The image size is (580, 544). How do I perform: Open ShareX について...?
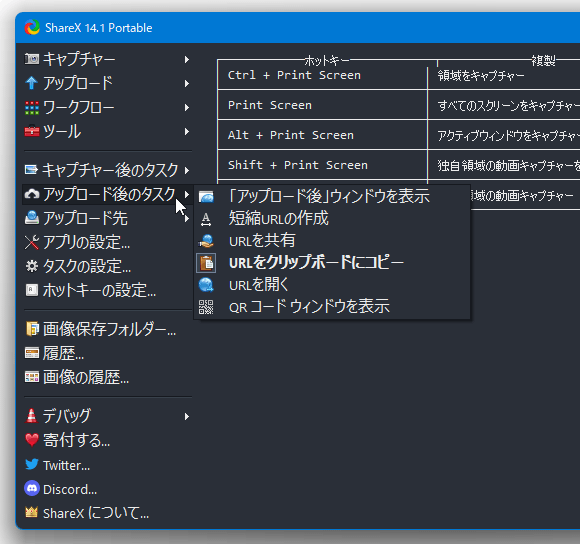coord(107,513)
